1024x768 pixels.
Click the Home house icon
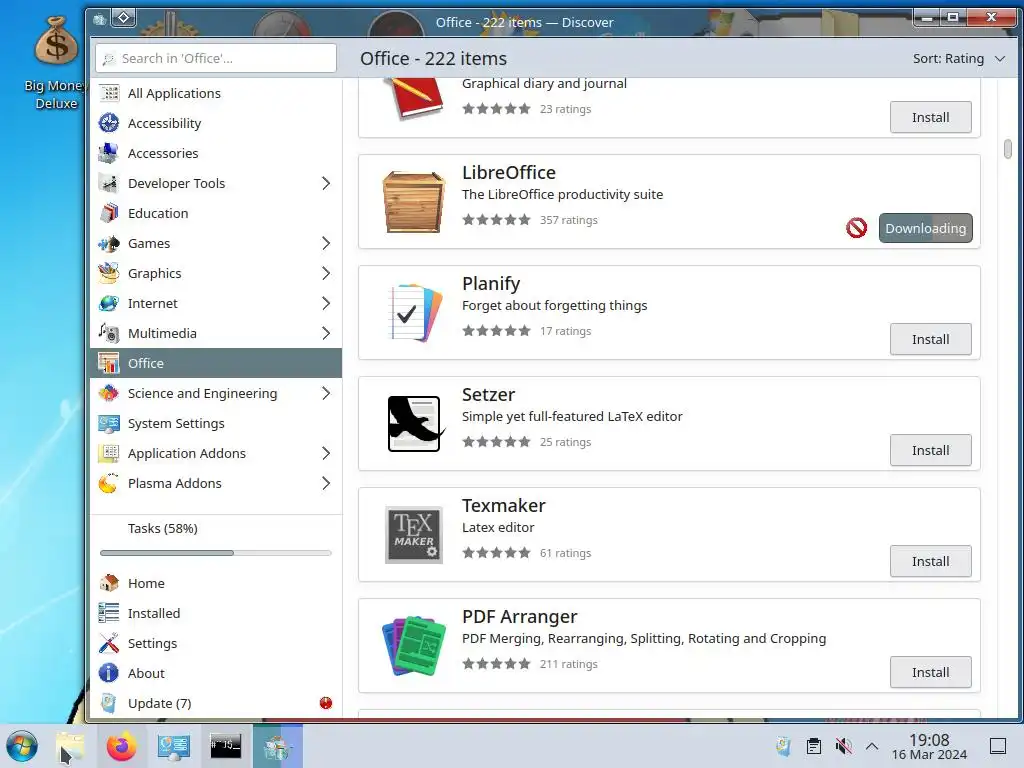108,583
